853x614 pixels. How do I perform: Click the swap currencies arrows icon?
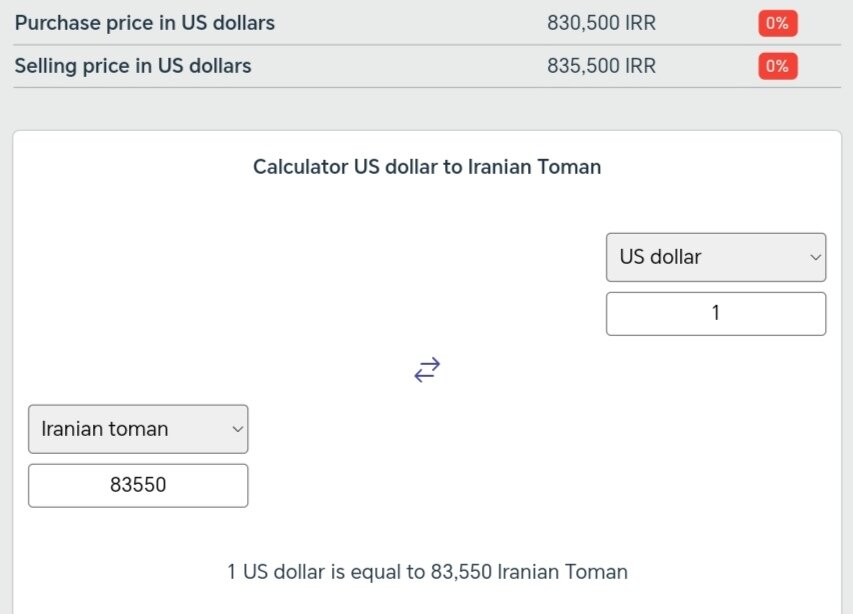(427, 370)
